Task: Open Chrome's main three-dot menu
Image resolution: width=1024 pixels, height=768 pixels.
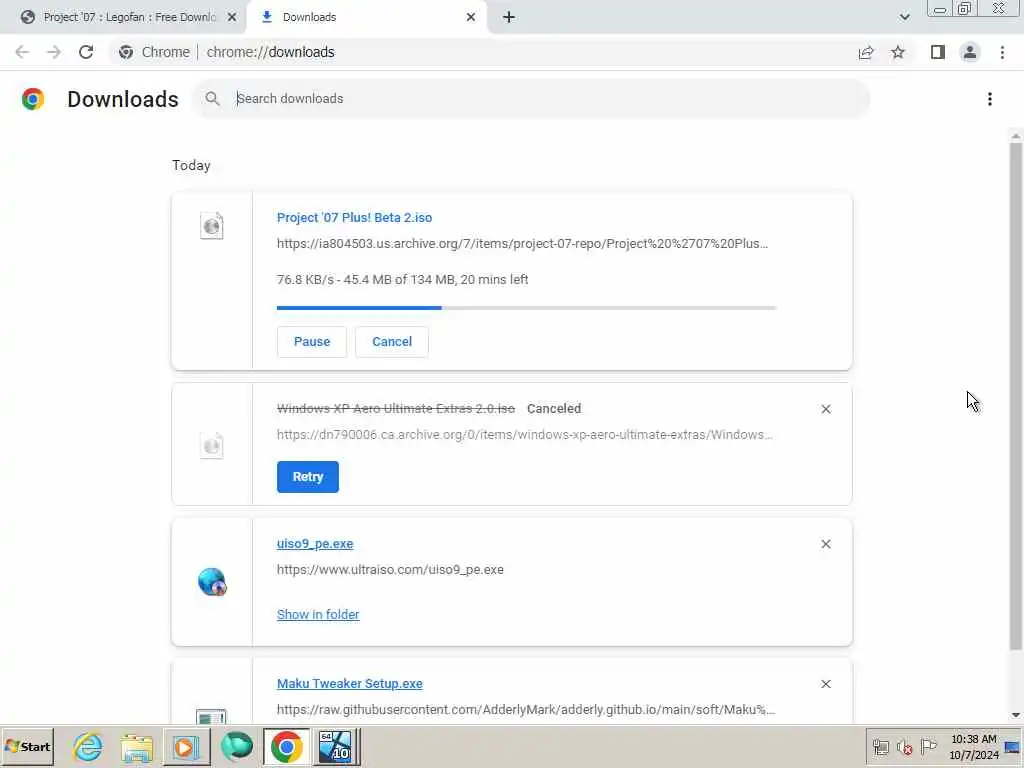Action: click(x=1002, y=52)
